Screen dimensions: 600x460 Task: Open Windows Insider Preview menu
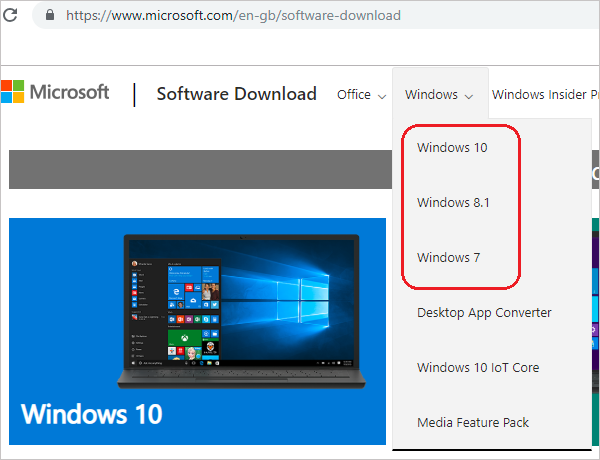tap(545, 95)
